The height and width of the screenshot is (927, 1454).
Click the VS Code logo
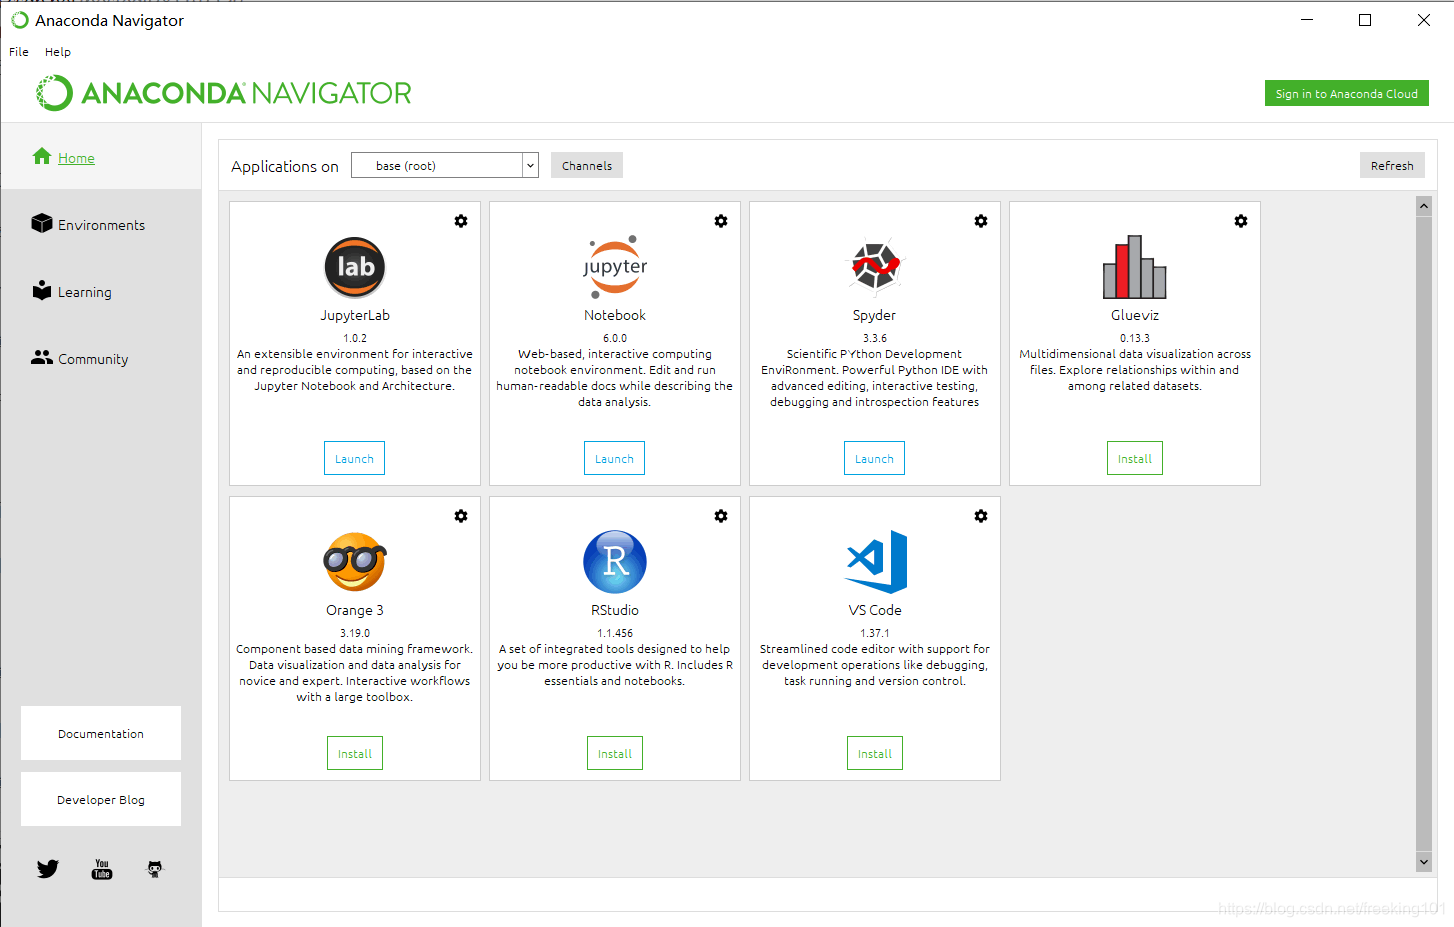(x=877, y=562)
